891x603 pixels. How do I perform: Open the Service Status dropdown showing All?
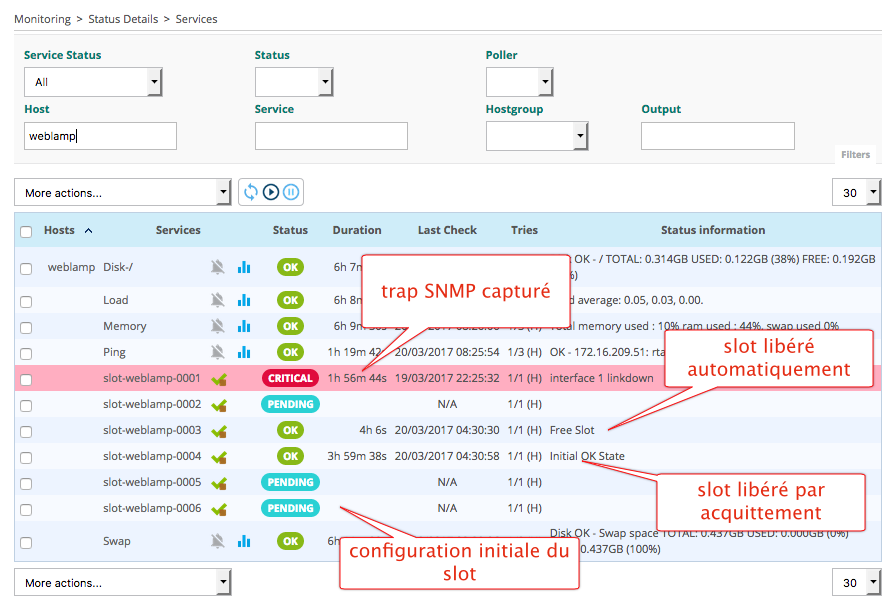[x=93, y=82]
